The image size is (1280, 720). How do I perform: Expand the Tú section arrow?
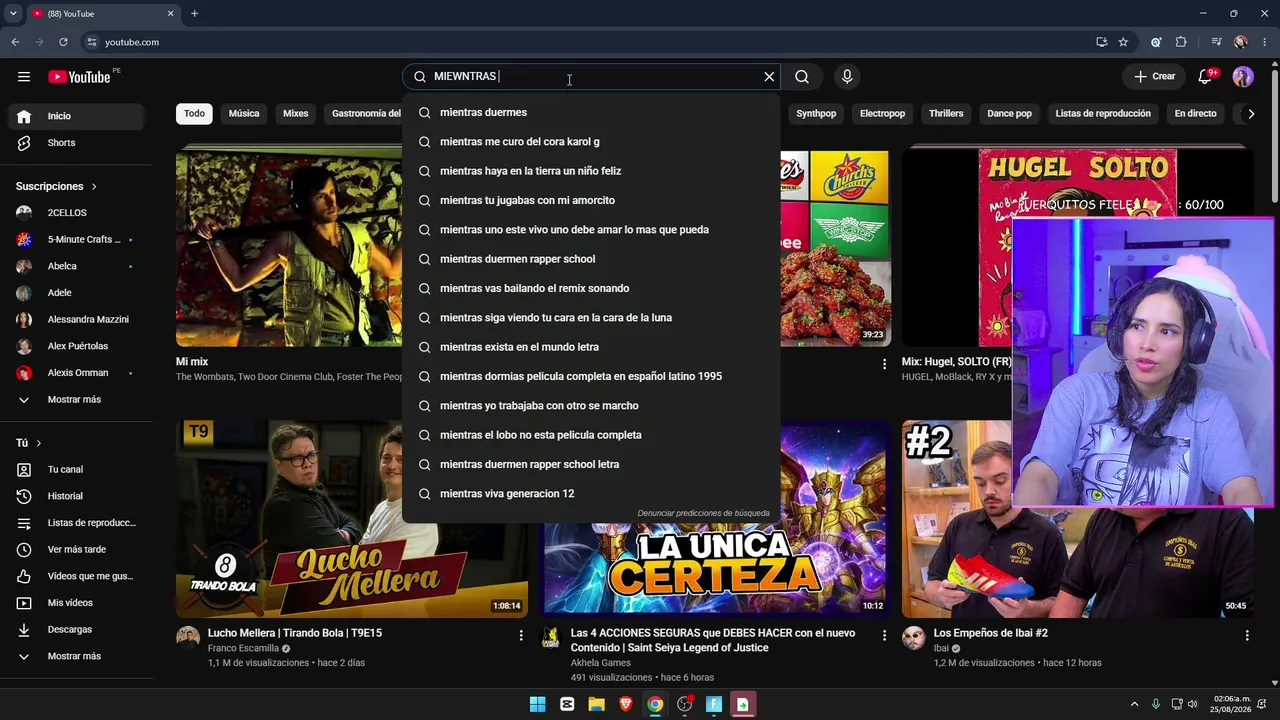[x=39, y=443]
